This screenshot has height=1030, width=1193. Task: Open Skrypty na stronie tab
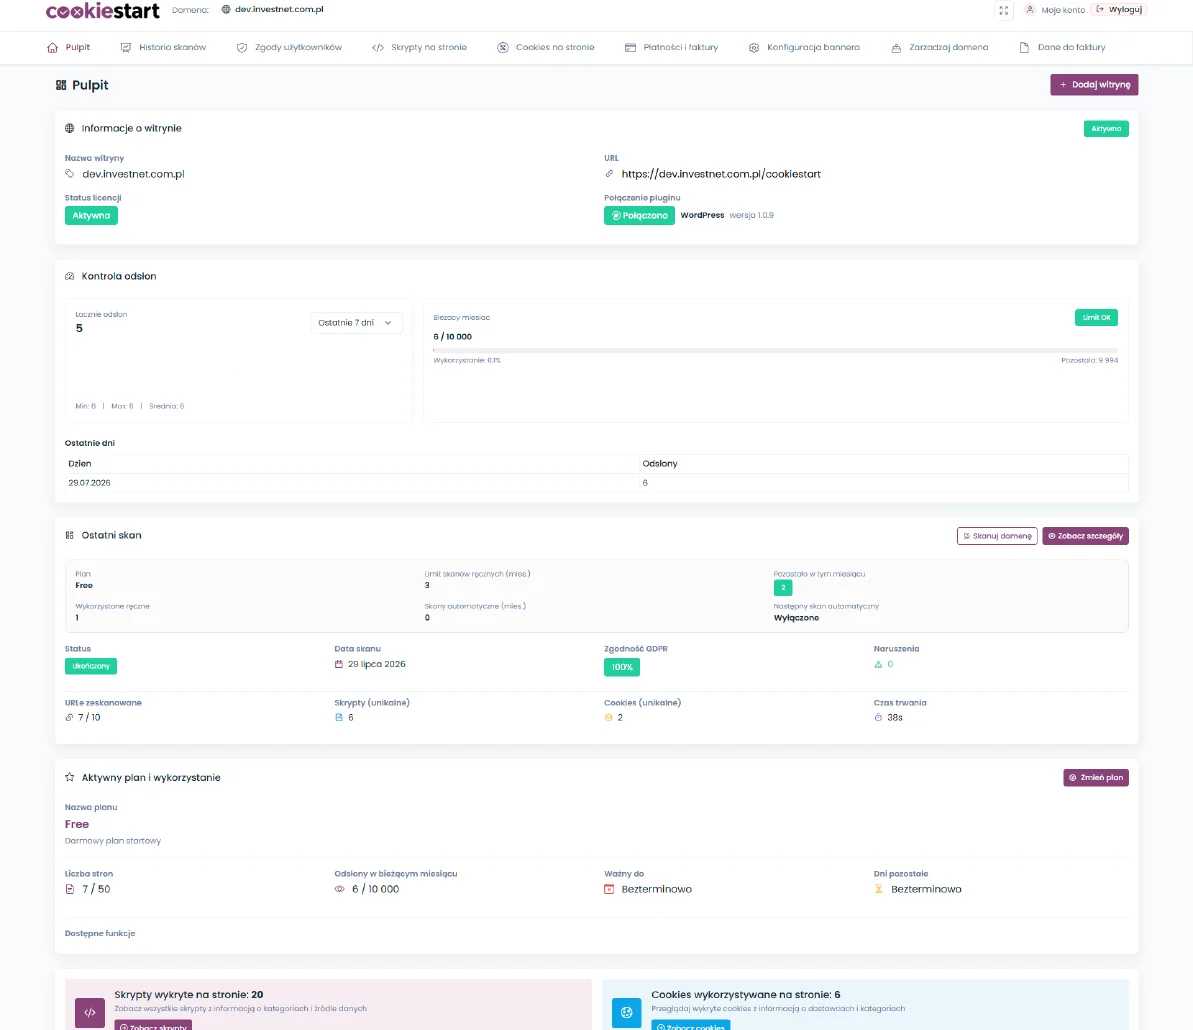pyautogui.click(x=419, y=47)
